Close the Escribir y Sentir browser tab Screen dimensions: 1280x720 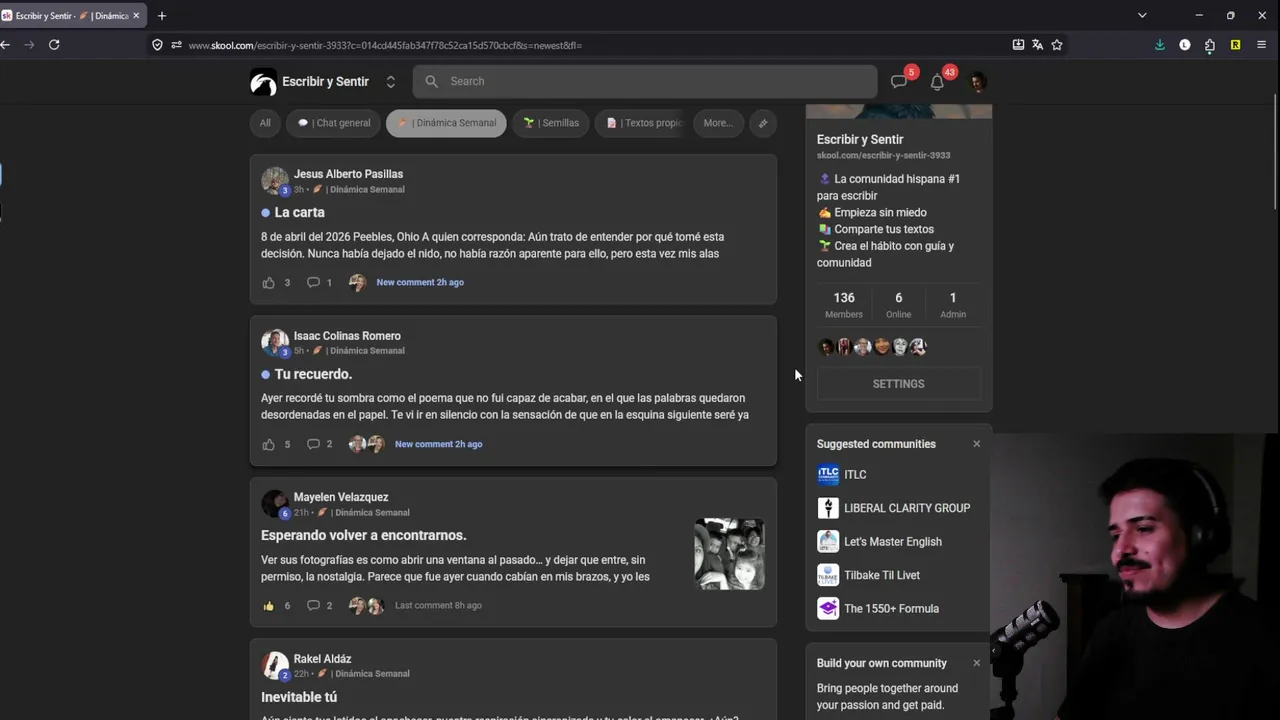pyautogui.click(x=136, y=16)
